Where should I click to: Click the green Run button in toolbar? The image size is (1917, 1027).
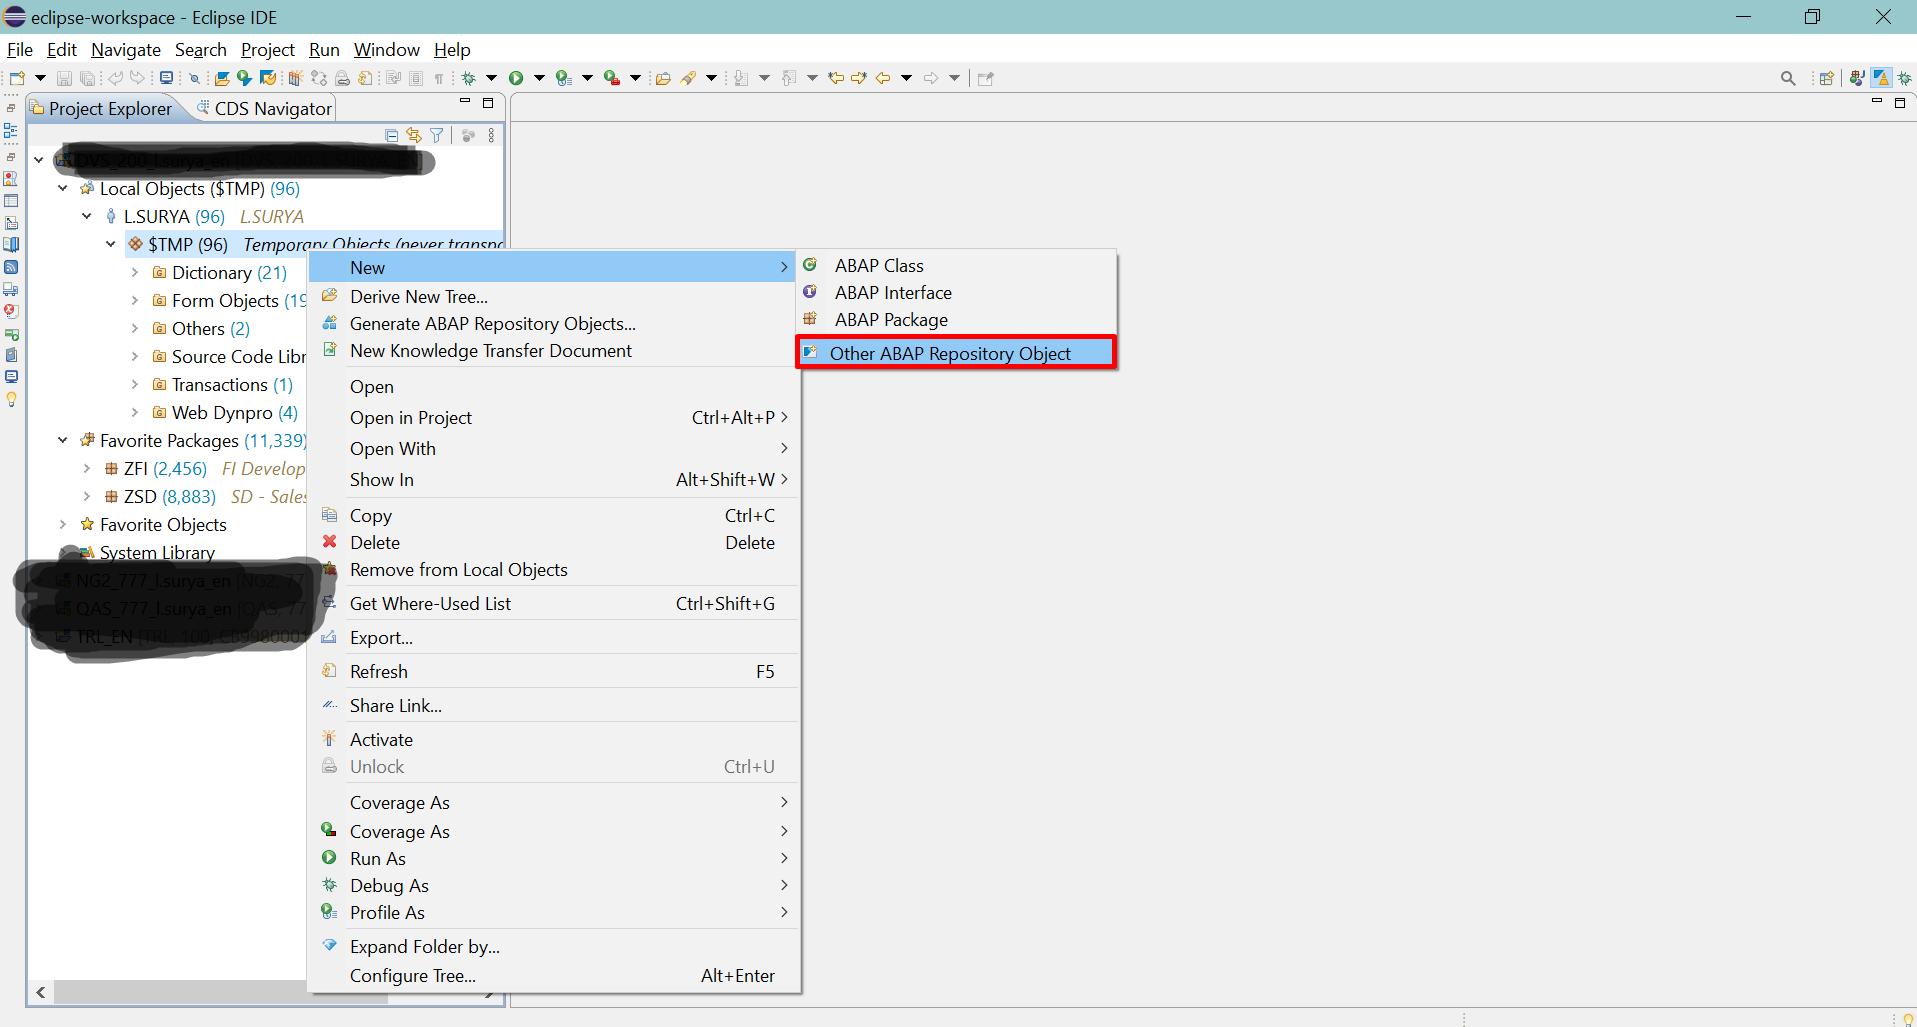click(x=516, y=78)
